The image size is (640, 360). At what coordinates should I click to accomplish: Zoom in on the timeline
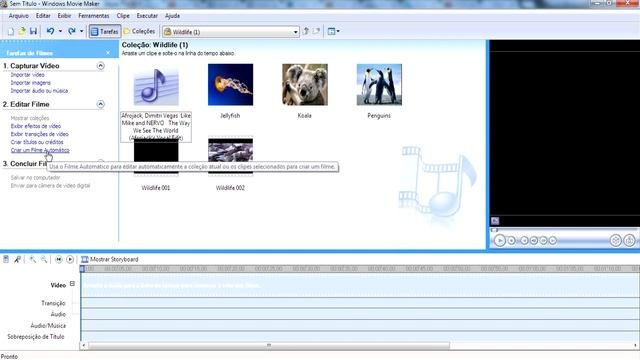click(32, 259)
